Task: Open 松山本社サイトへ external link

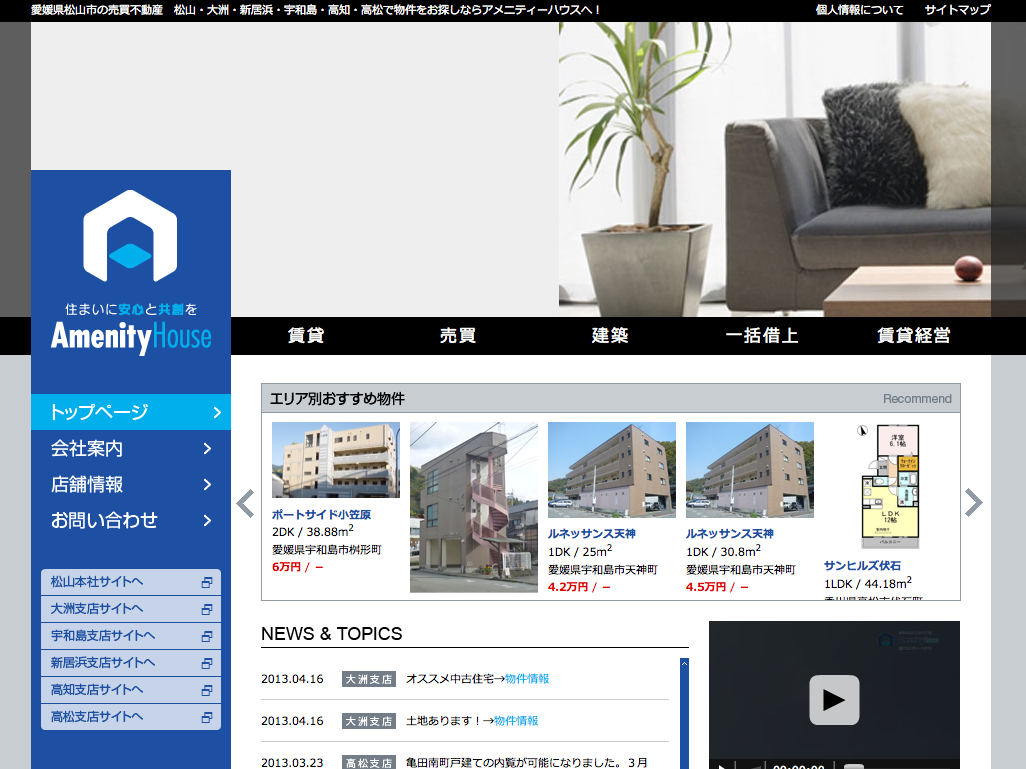Action: click(130, 582)
